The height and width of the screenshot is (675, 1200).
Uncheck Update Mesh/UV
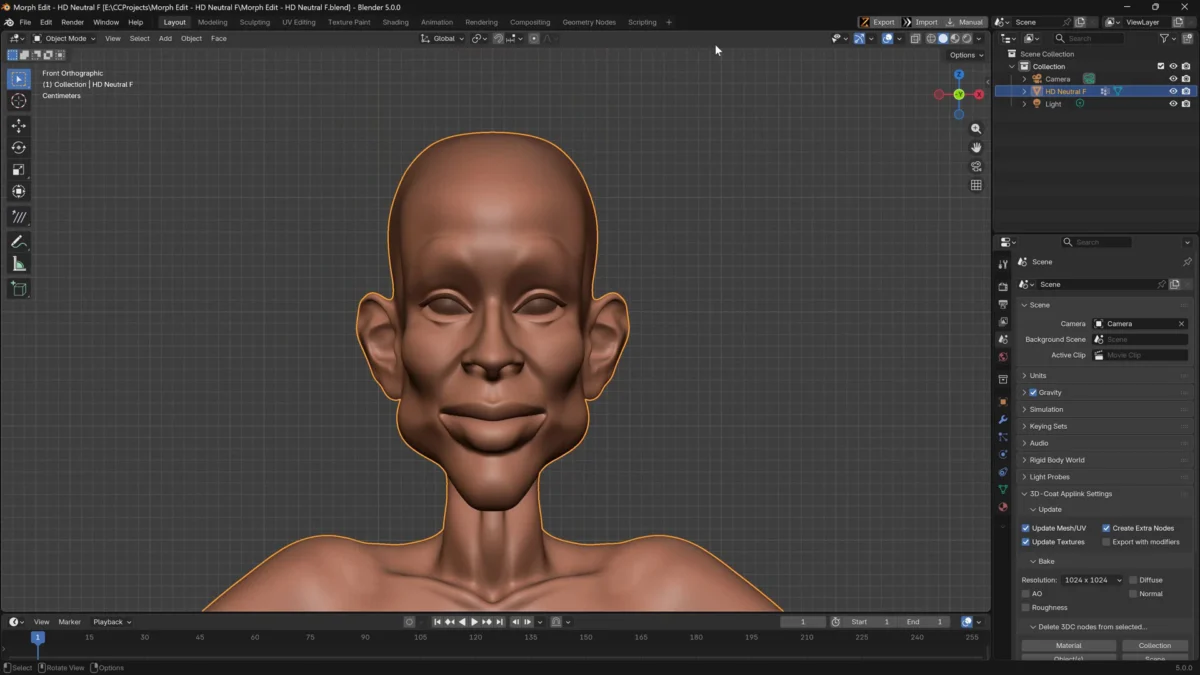pos(1025,528)
